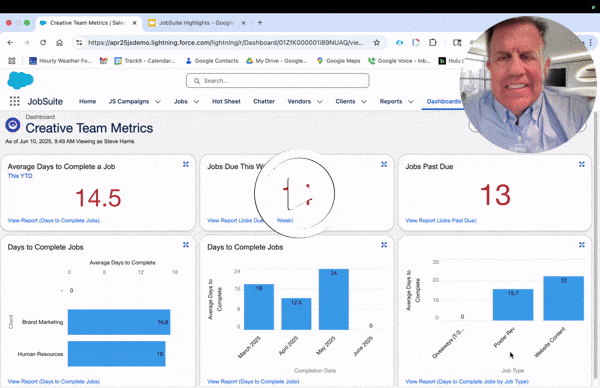Image resolution: width=600 pixels, height=388 pixels.
Task: Click the browser URL address bar
Action: (226, 42)
